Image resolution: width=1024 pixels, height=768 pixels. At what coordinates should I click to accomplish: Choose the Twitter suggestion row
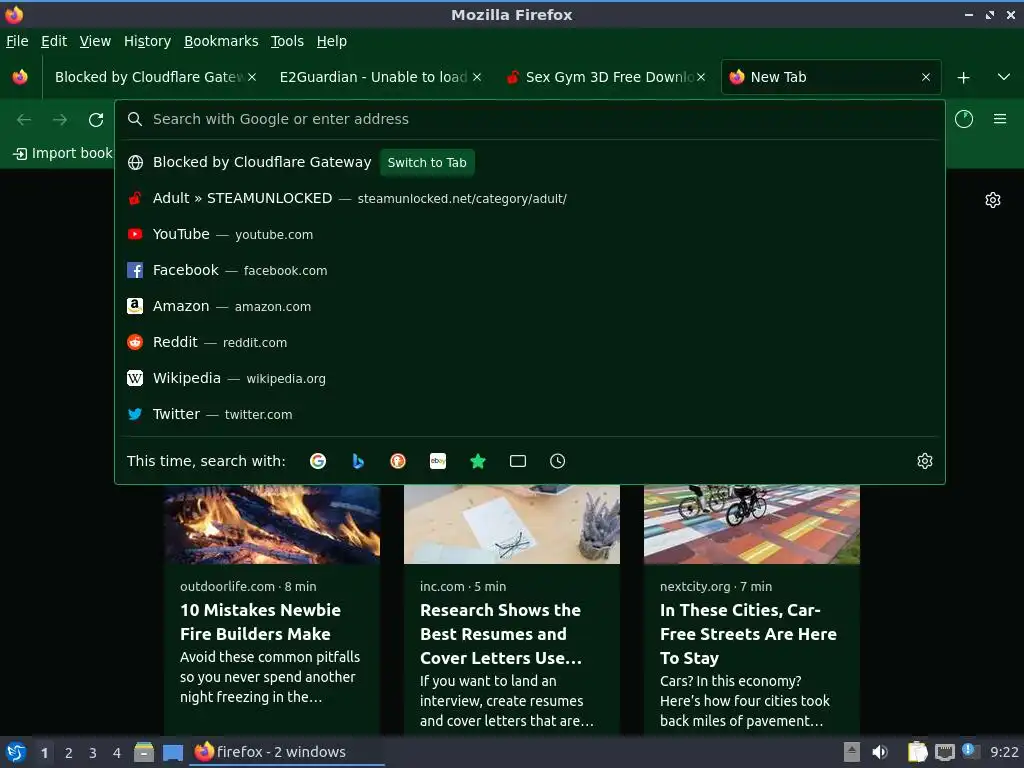click(530, 414)
